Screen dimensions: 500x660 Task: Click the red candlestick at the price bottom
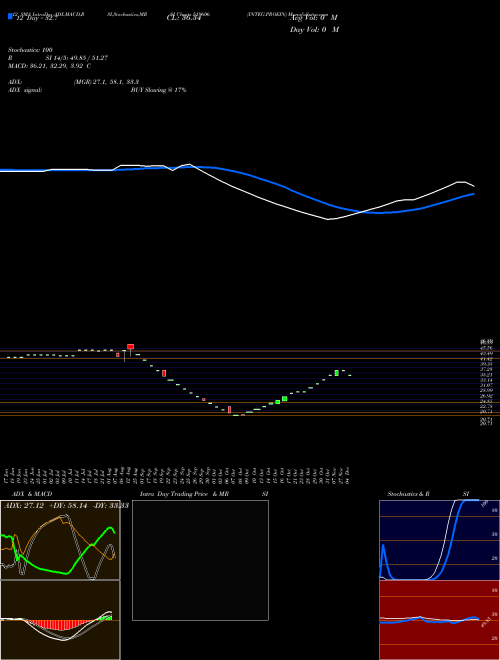tap(229, 410)
